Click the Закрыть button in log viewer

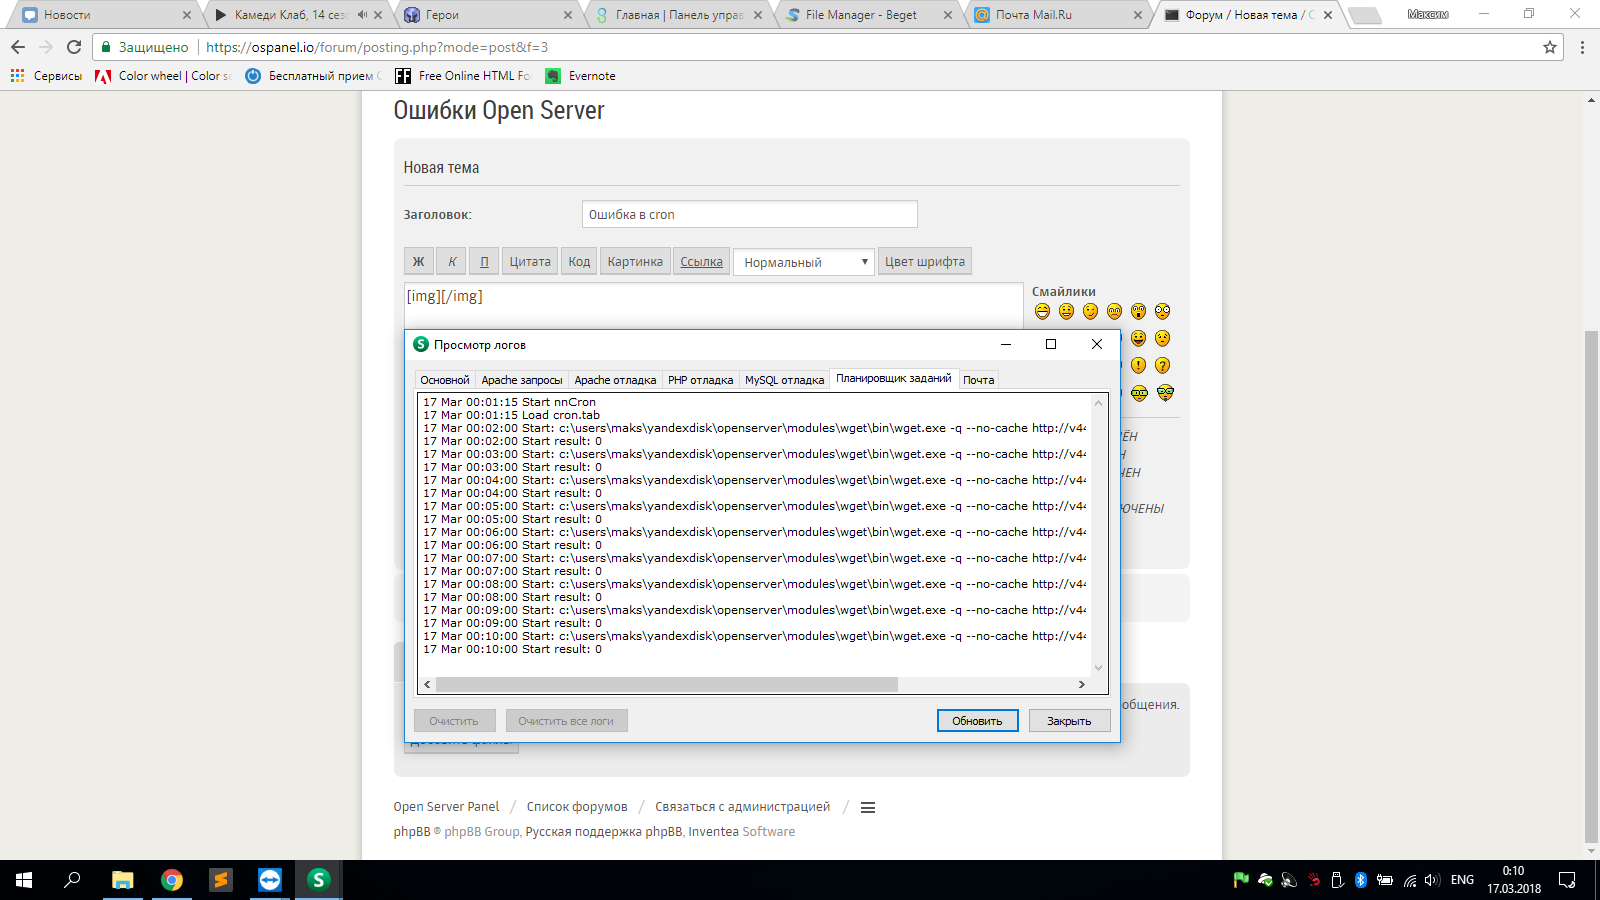[x=1069, y=721]
